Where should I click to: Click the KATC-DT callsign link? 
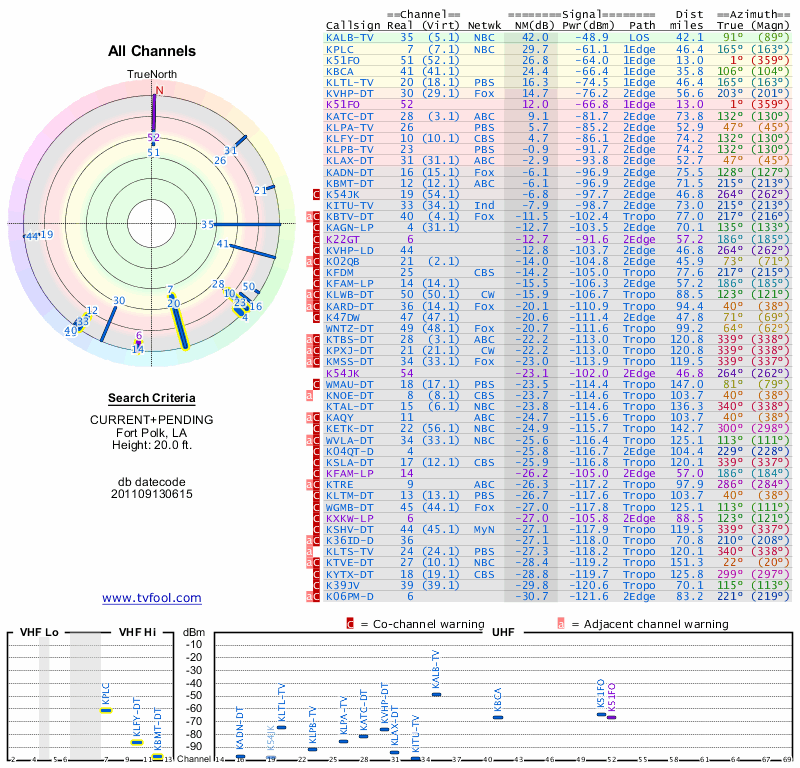pos(349,116)
